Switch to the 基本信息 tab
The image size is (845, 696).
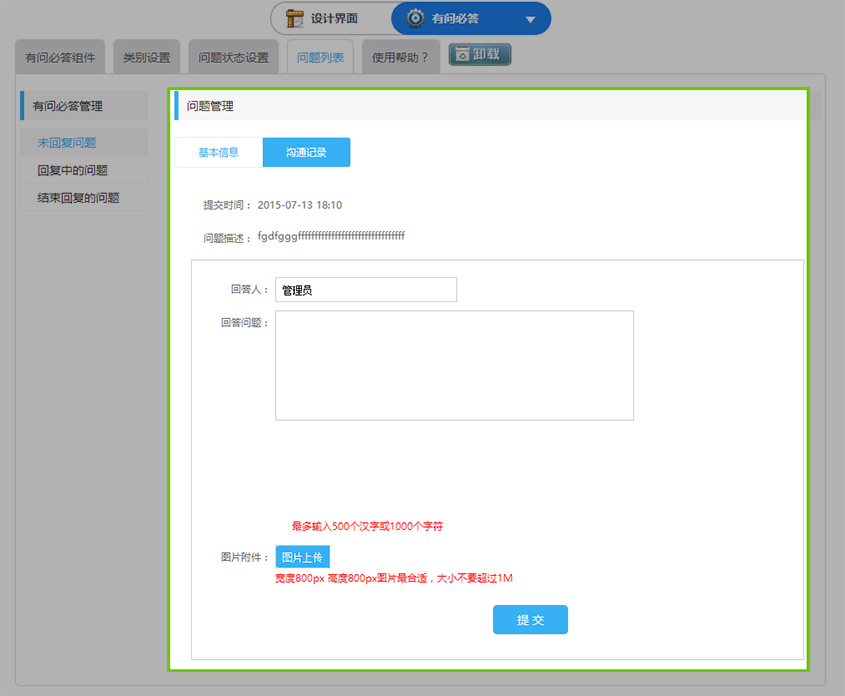pyautogui.click(x=219, y=152)
